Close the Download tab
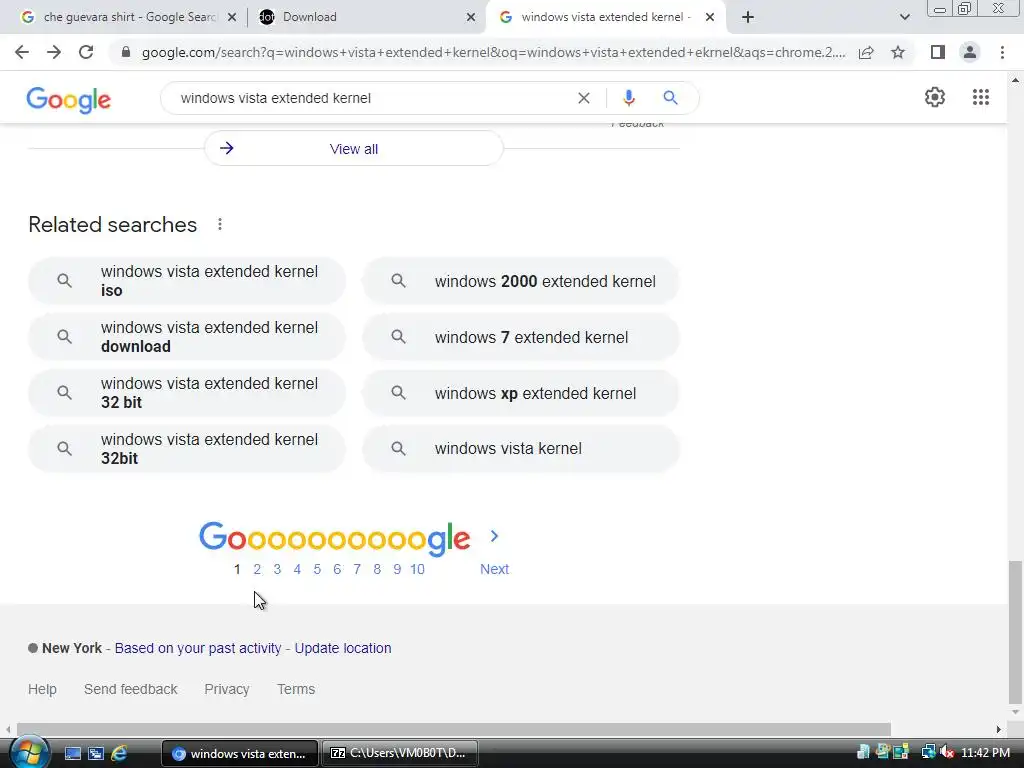This screenshot has width=1024, height=768. coord(471,18)
